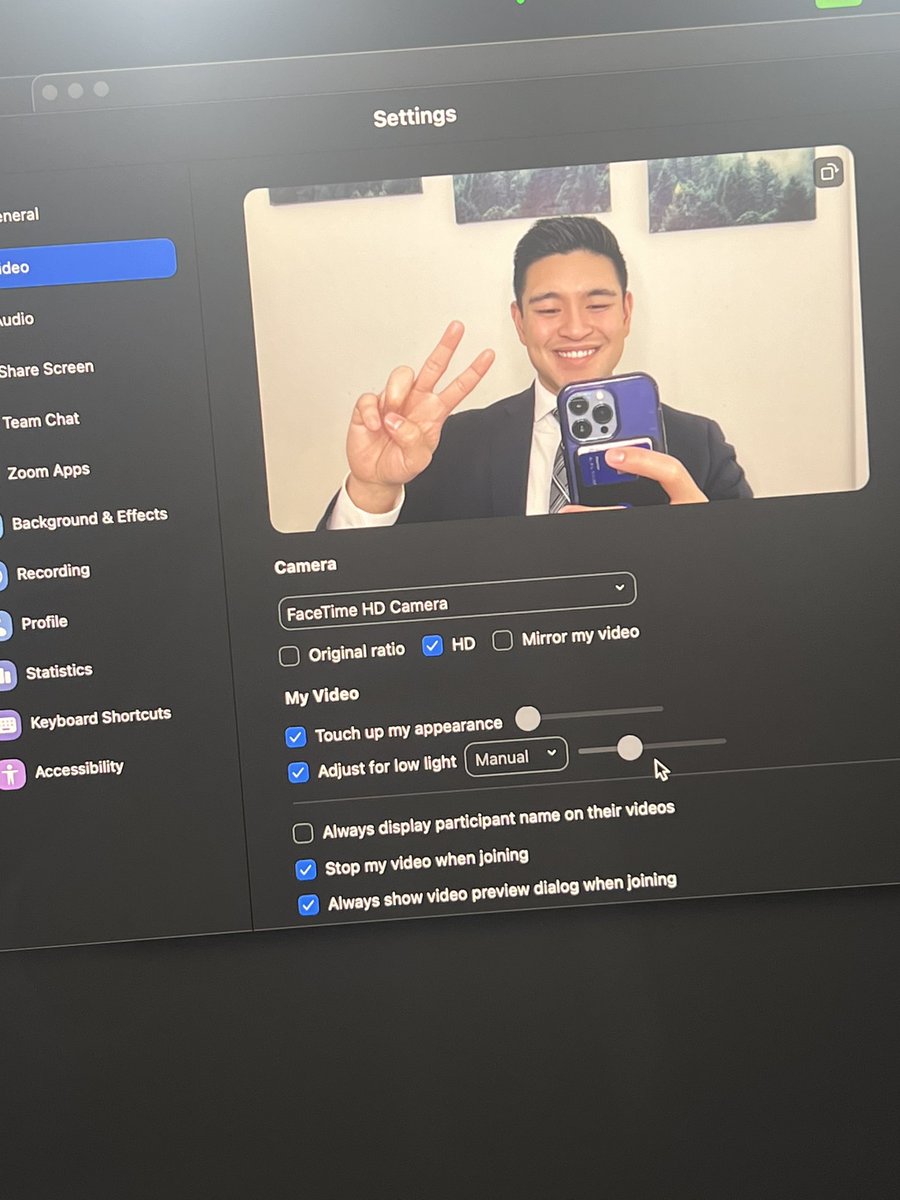900x1200 pixels.
Task: Uncheck Stop my video when joining
Action: (x=305, y=869)
